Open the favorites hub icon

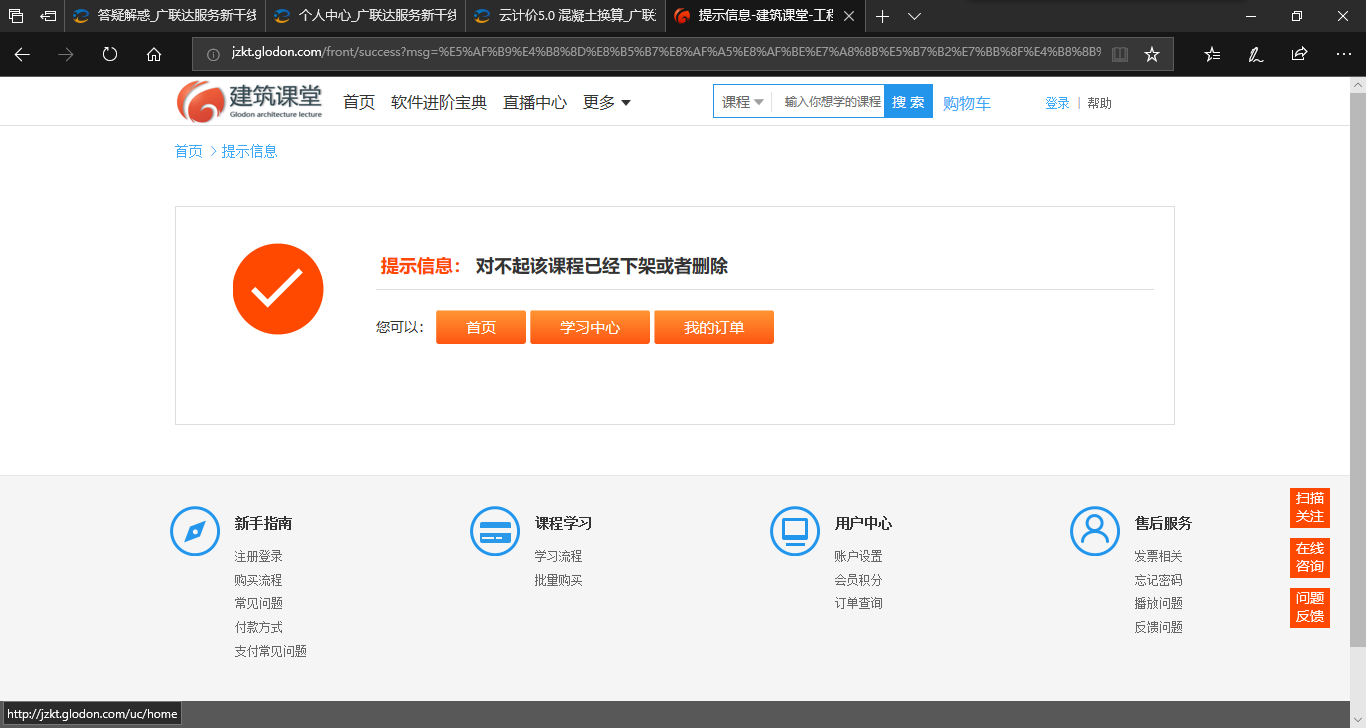[x=1212, y=54]
